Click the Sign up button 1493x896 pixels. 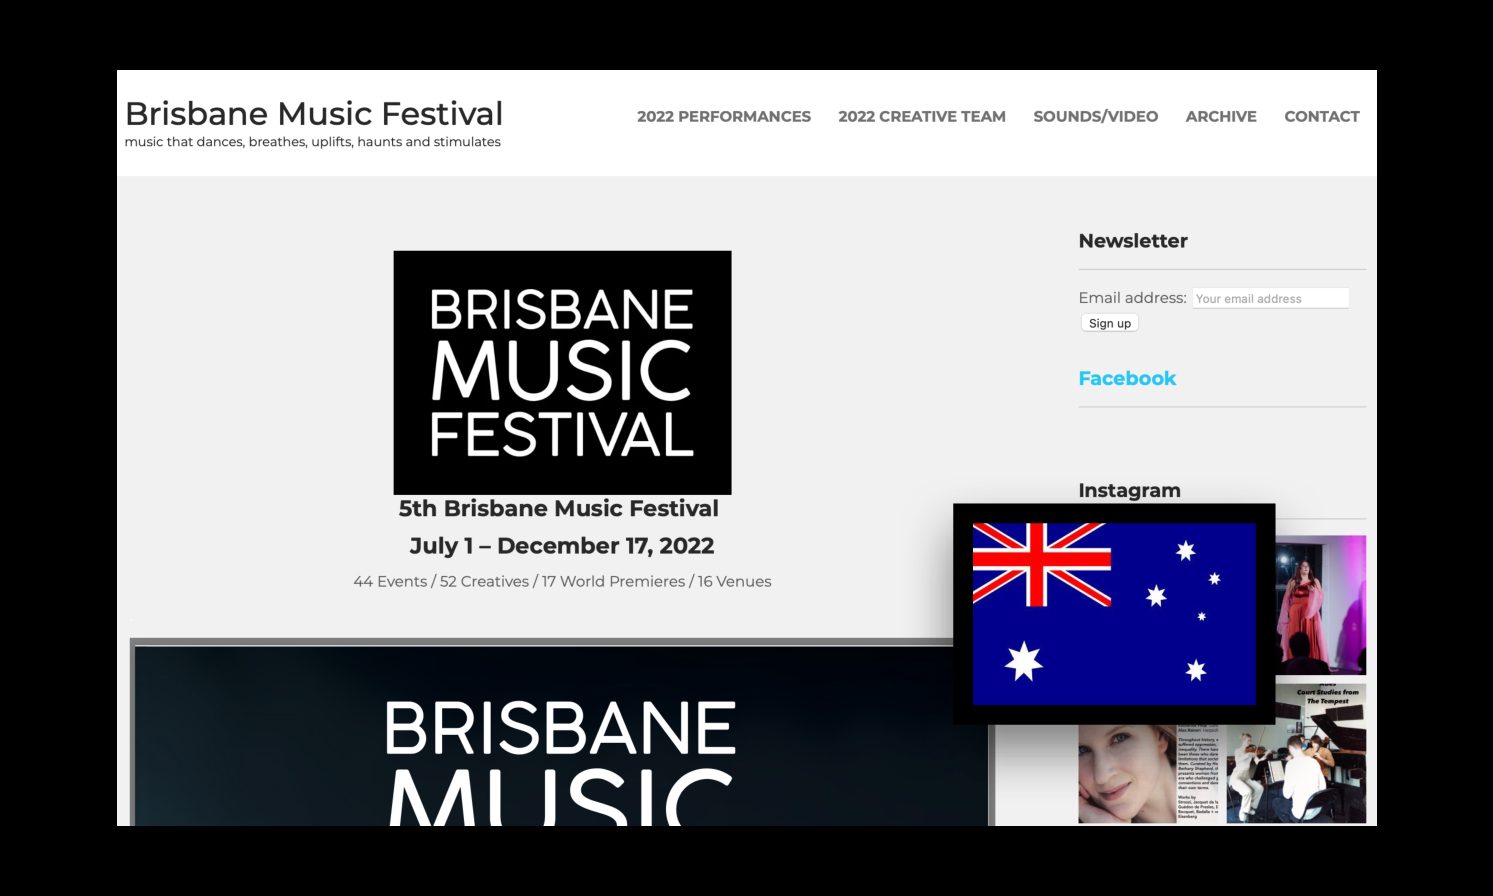tap(1110, 323)
